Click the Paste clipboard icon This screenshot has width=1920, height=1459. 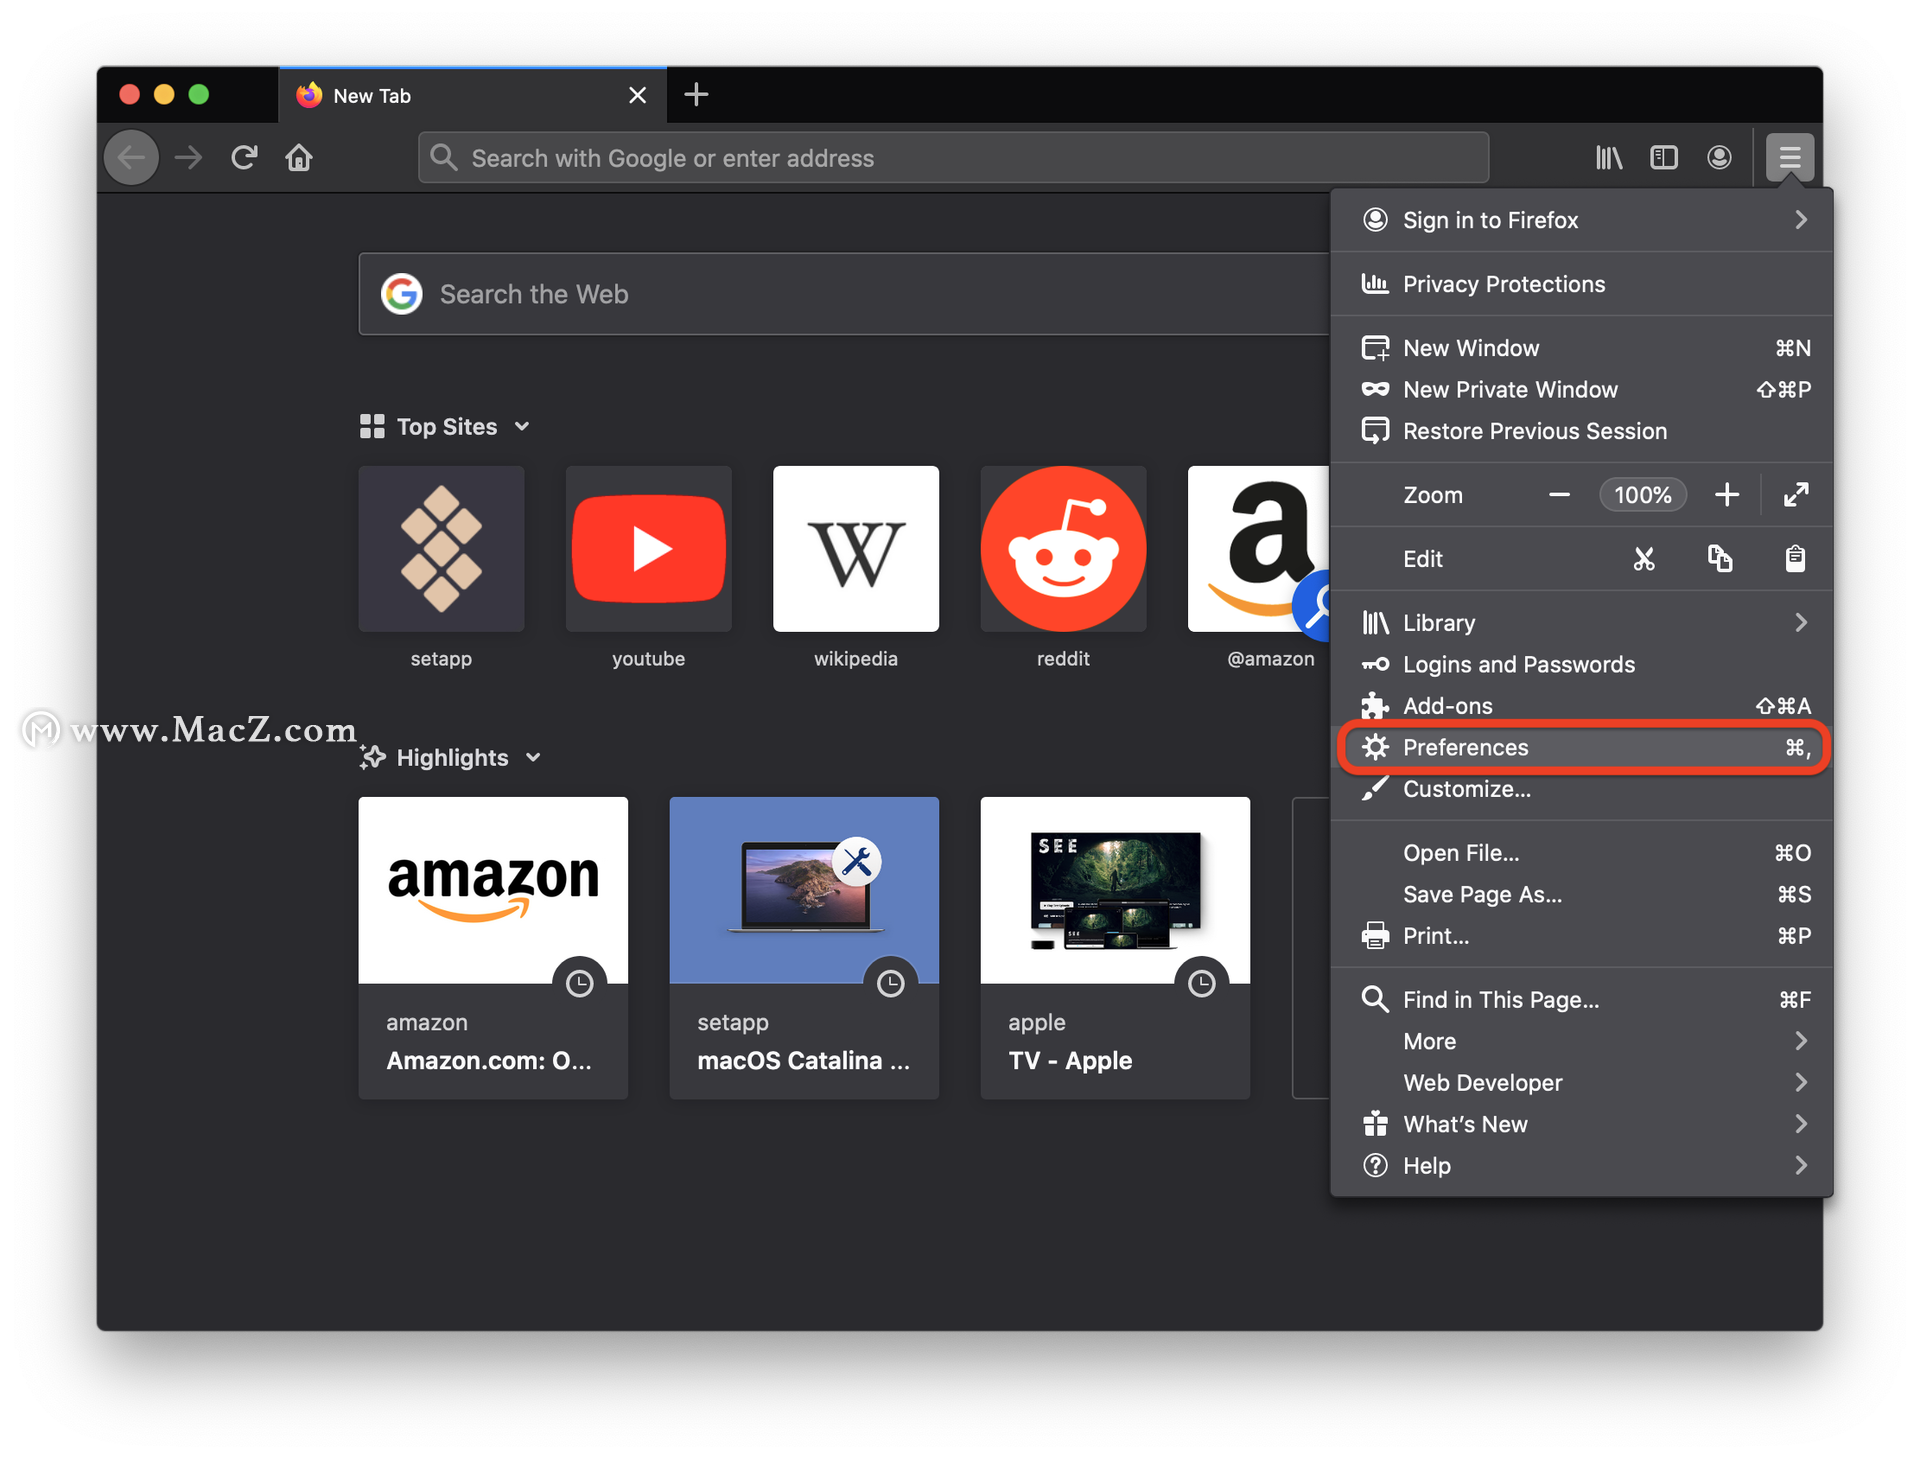[x=1795, y=559]
